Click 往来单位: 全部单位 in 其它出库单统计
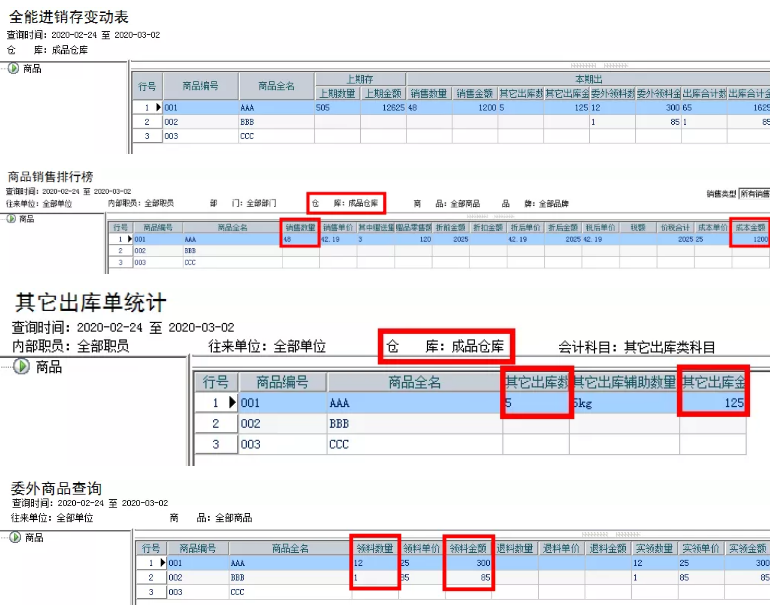Viewport: 770px width, 616px height. [267, 346]
